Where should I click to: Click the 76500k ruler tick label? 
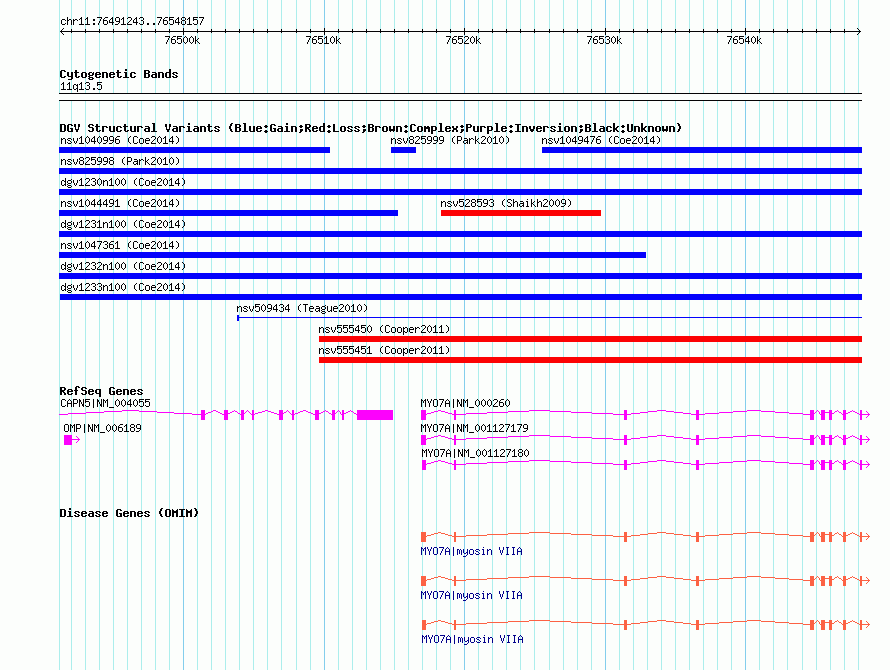pyautogui.click(x=182, y=40)
